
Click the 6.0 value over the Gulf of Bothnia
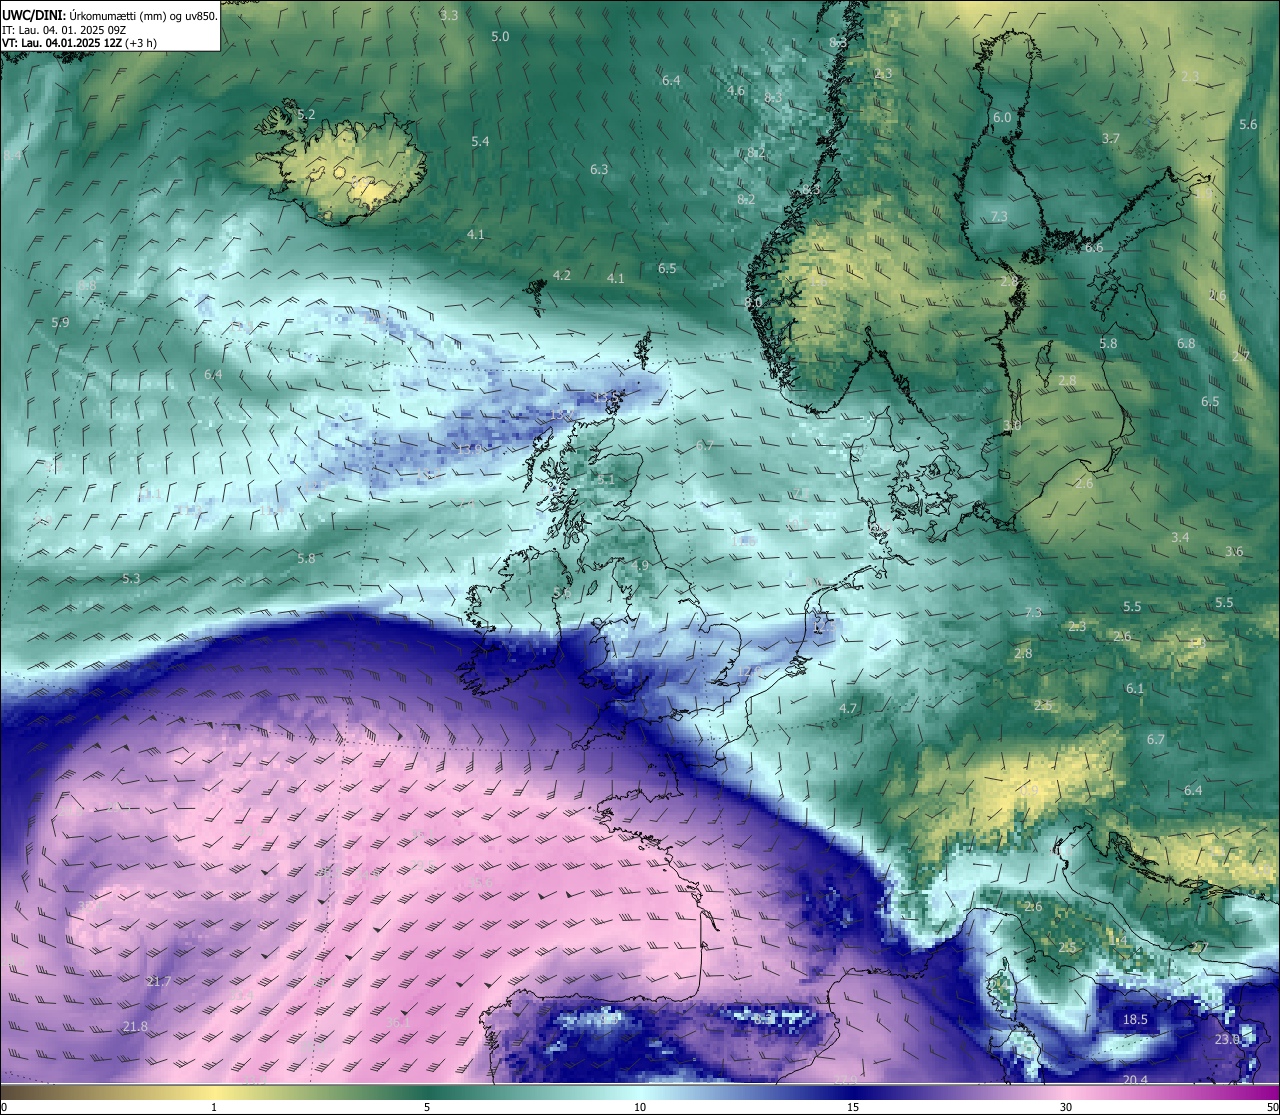1002,118
